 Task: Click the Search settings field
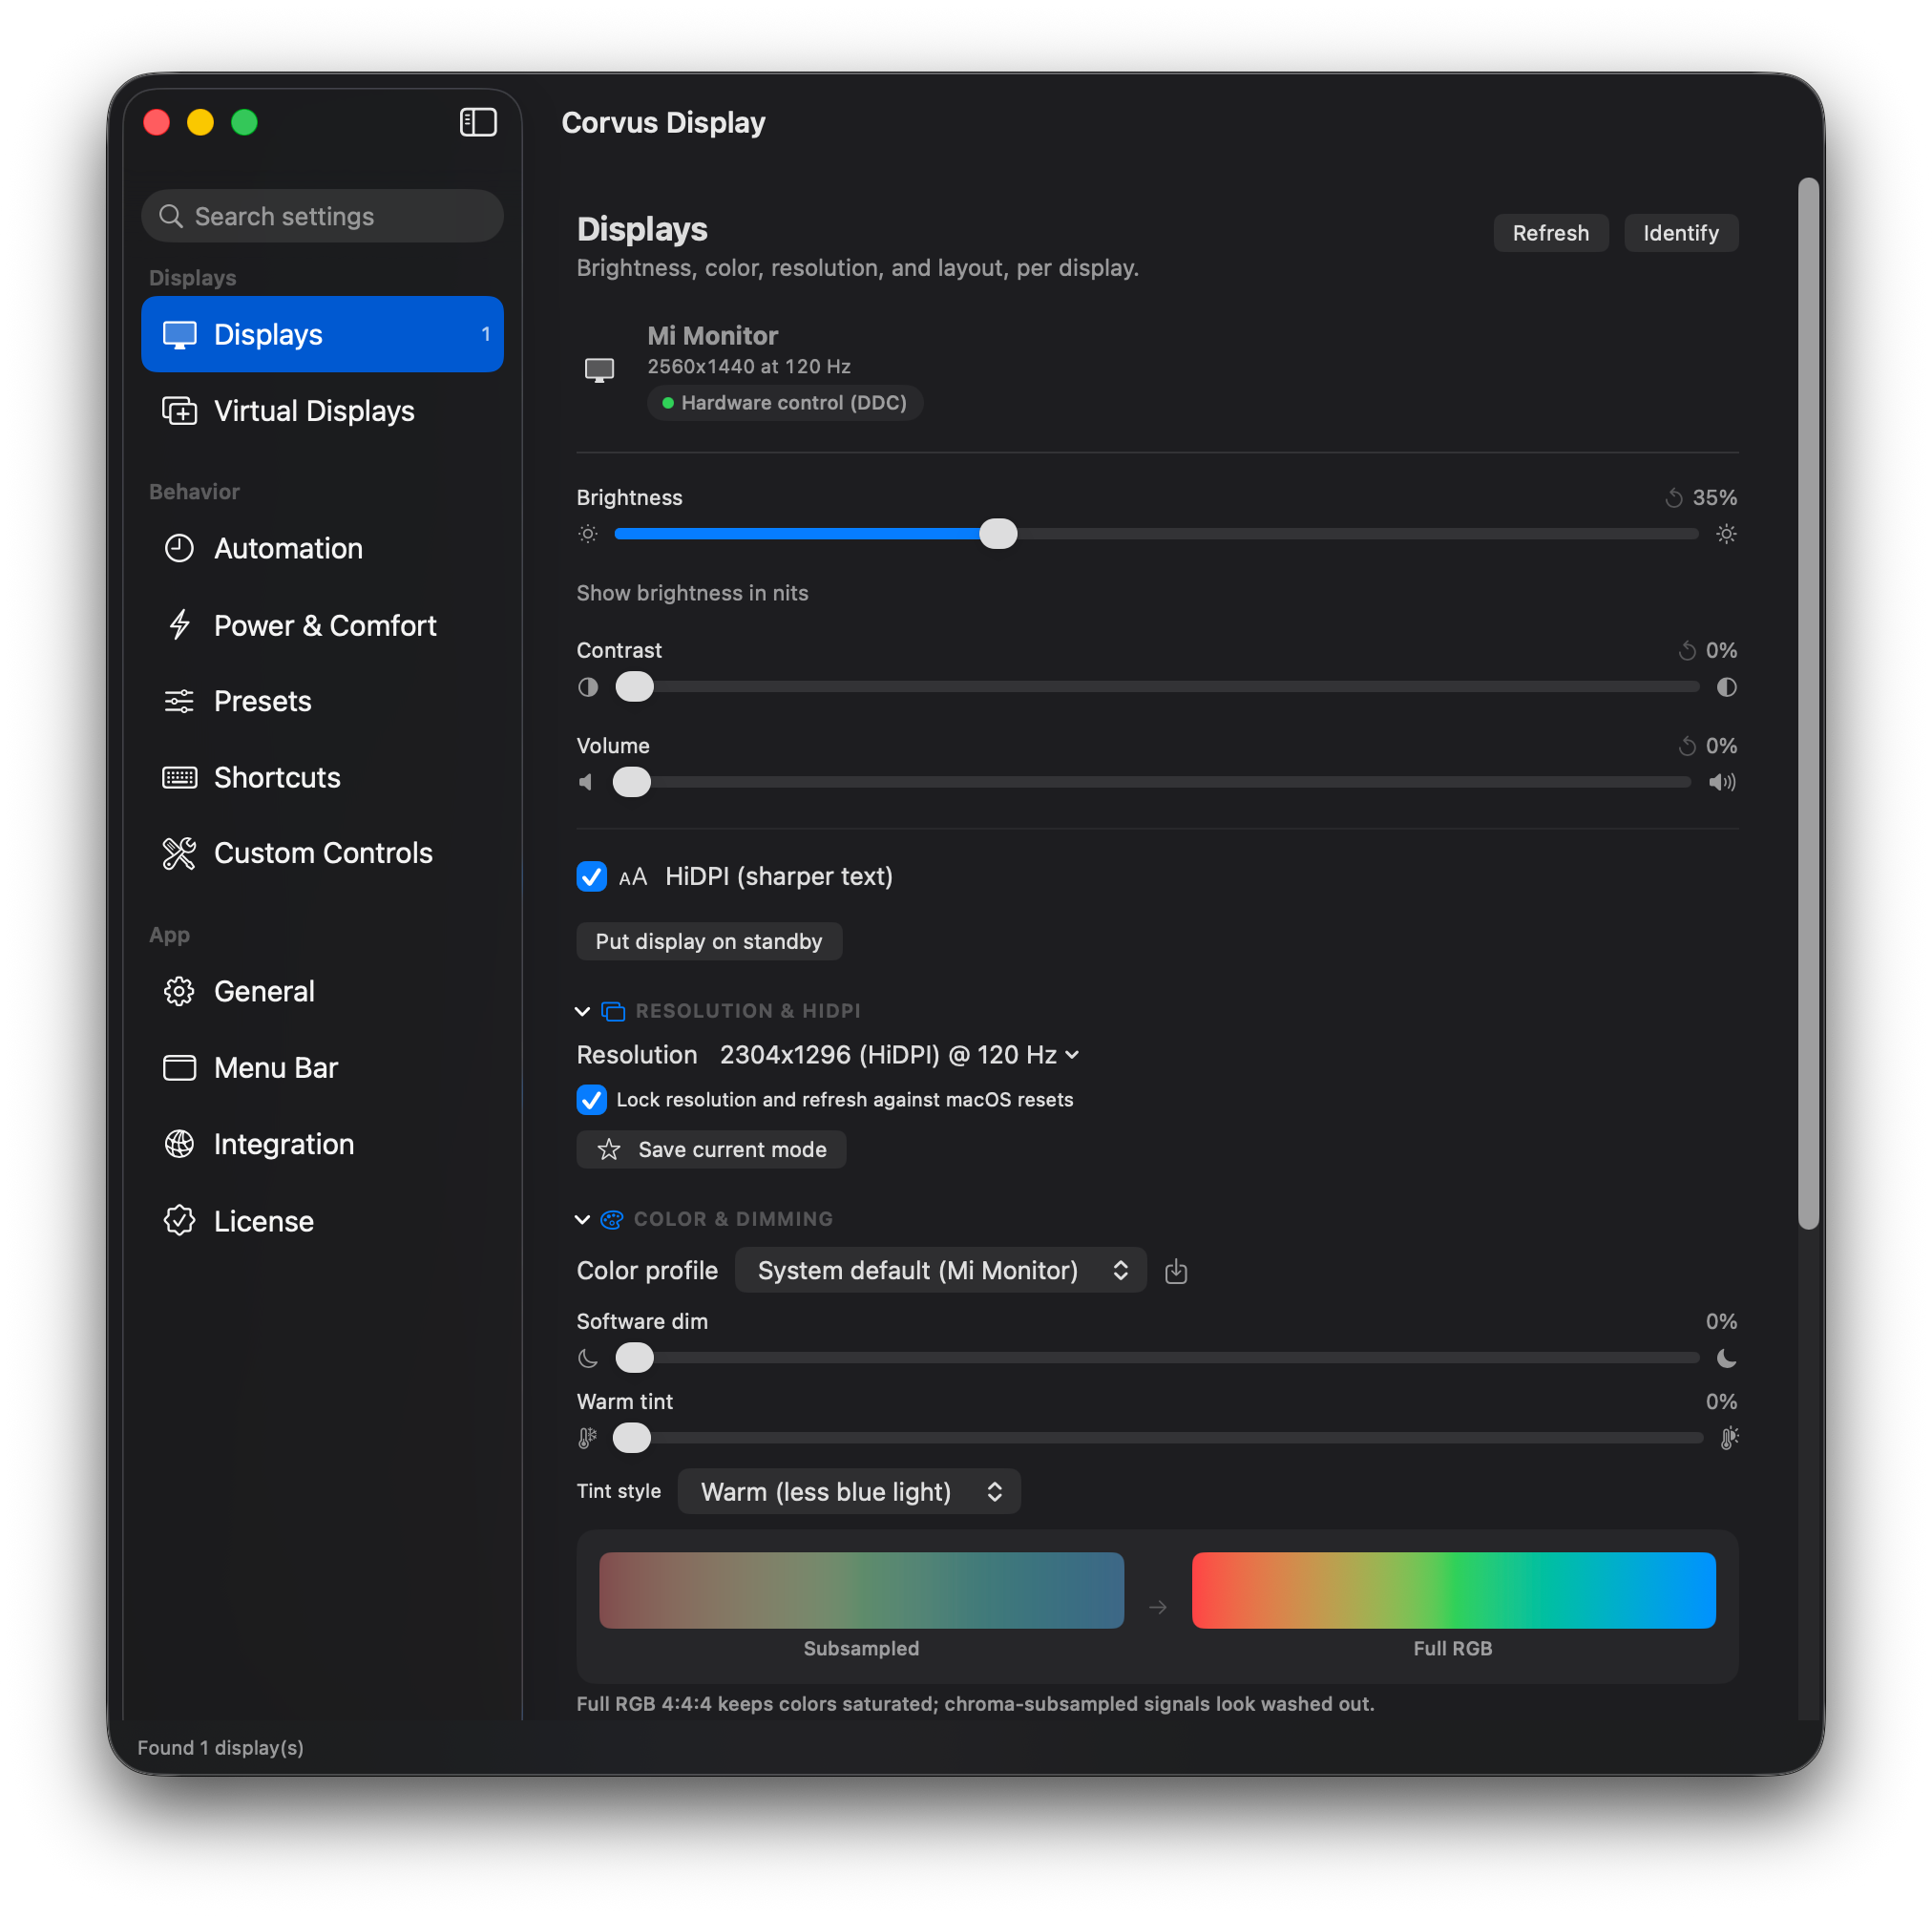click(x=322, y=216)
